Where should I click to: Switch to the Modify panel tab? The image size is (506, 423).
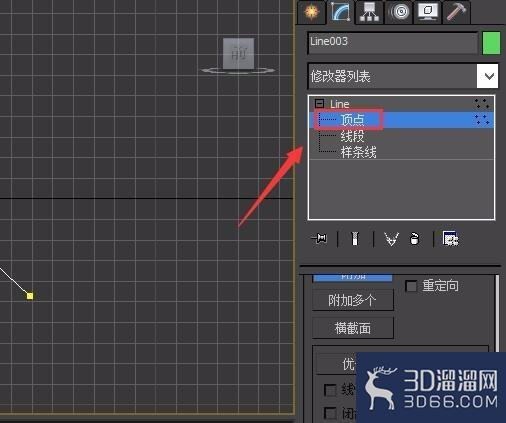(x=340, y=12)
